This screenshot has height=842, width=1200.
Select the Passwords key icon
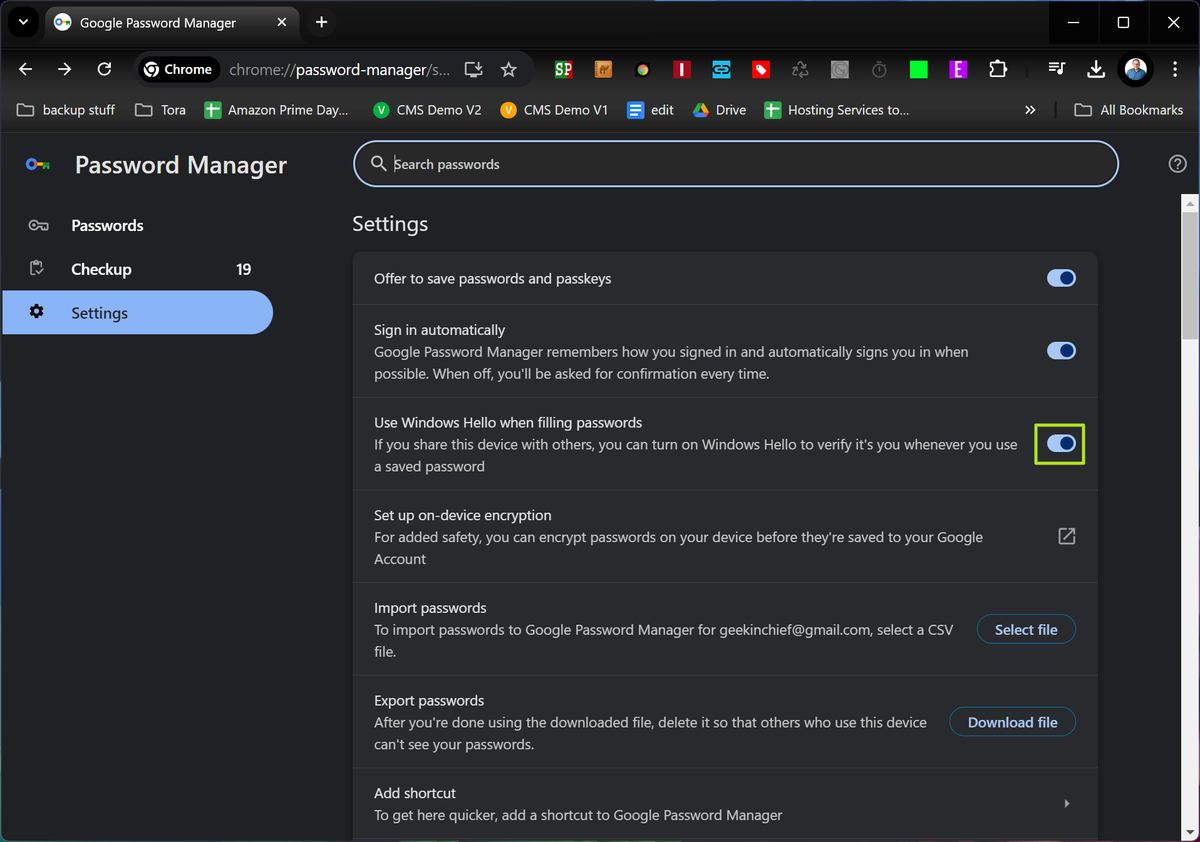38,225
